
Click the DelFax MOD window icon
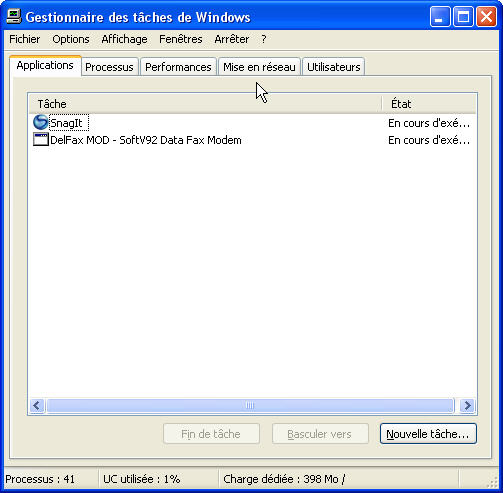pos(41,140)
